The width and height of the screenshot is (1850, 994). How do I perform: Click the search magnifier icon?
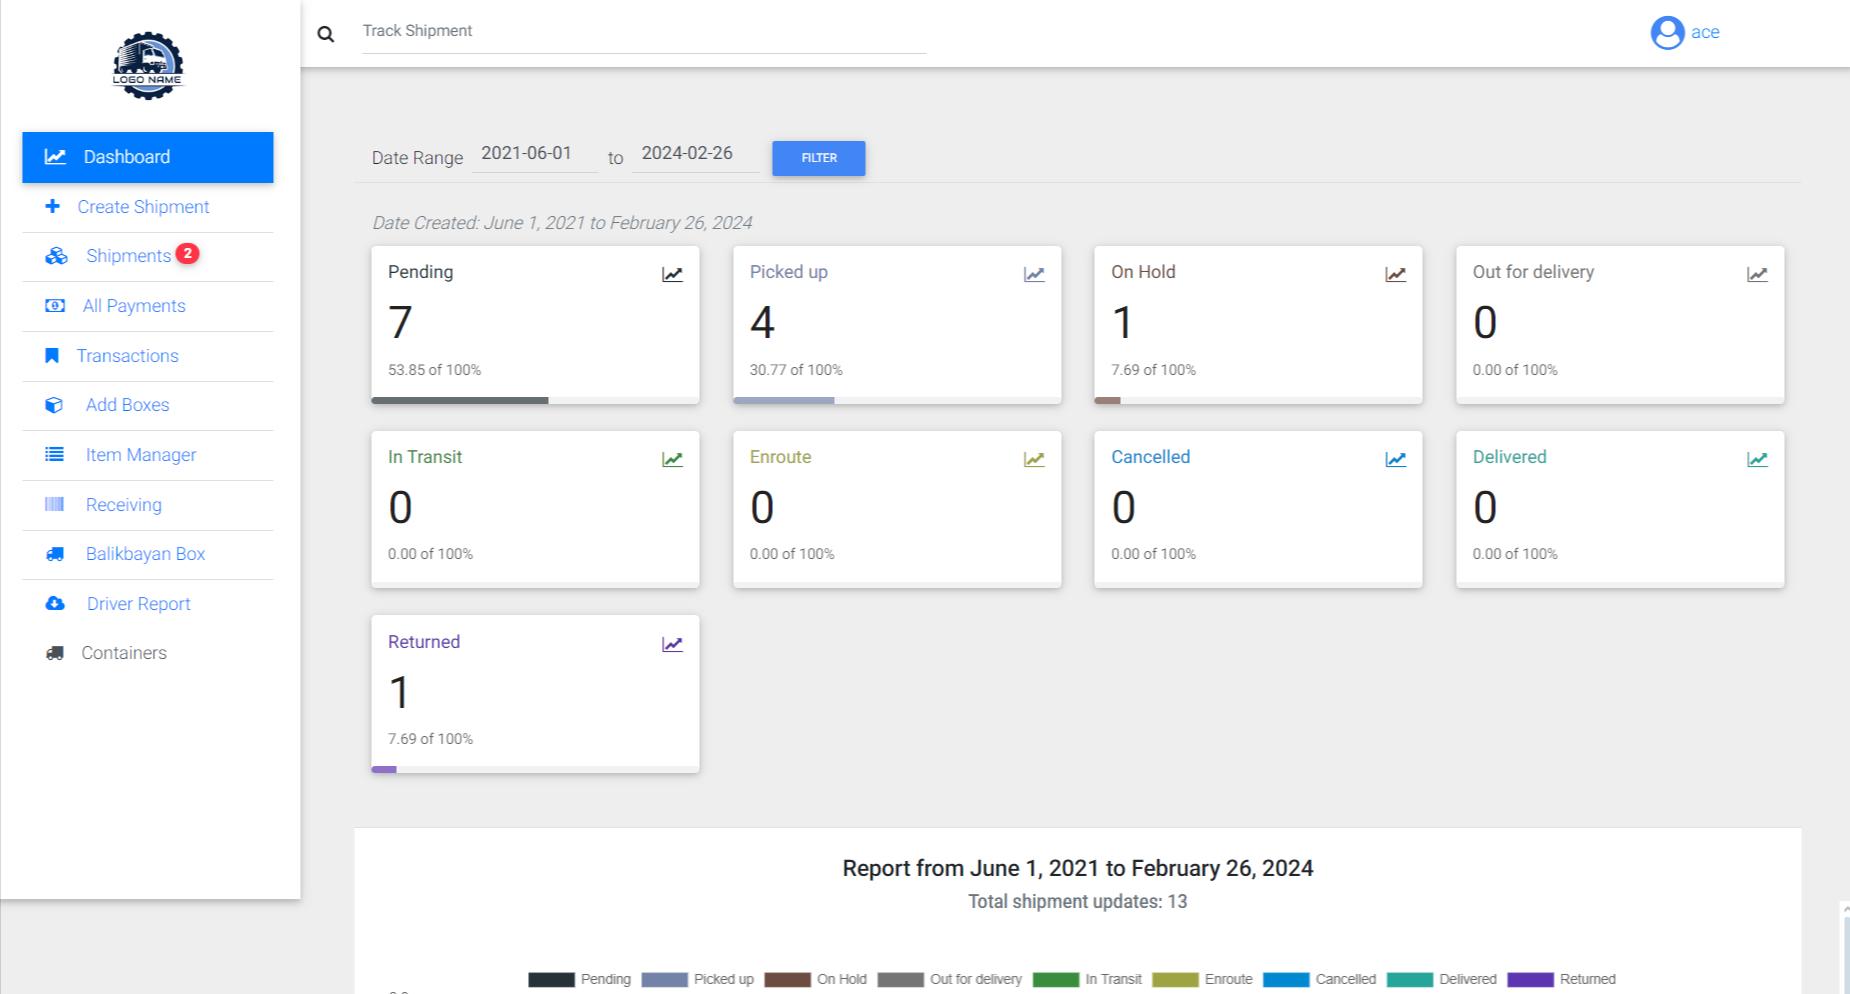[325, 34]
